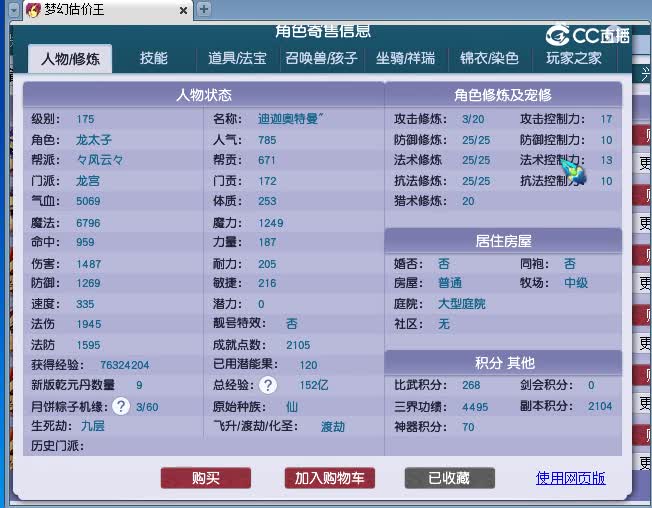Open the tab list dropdown arrow

tap(14, 10)
